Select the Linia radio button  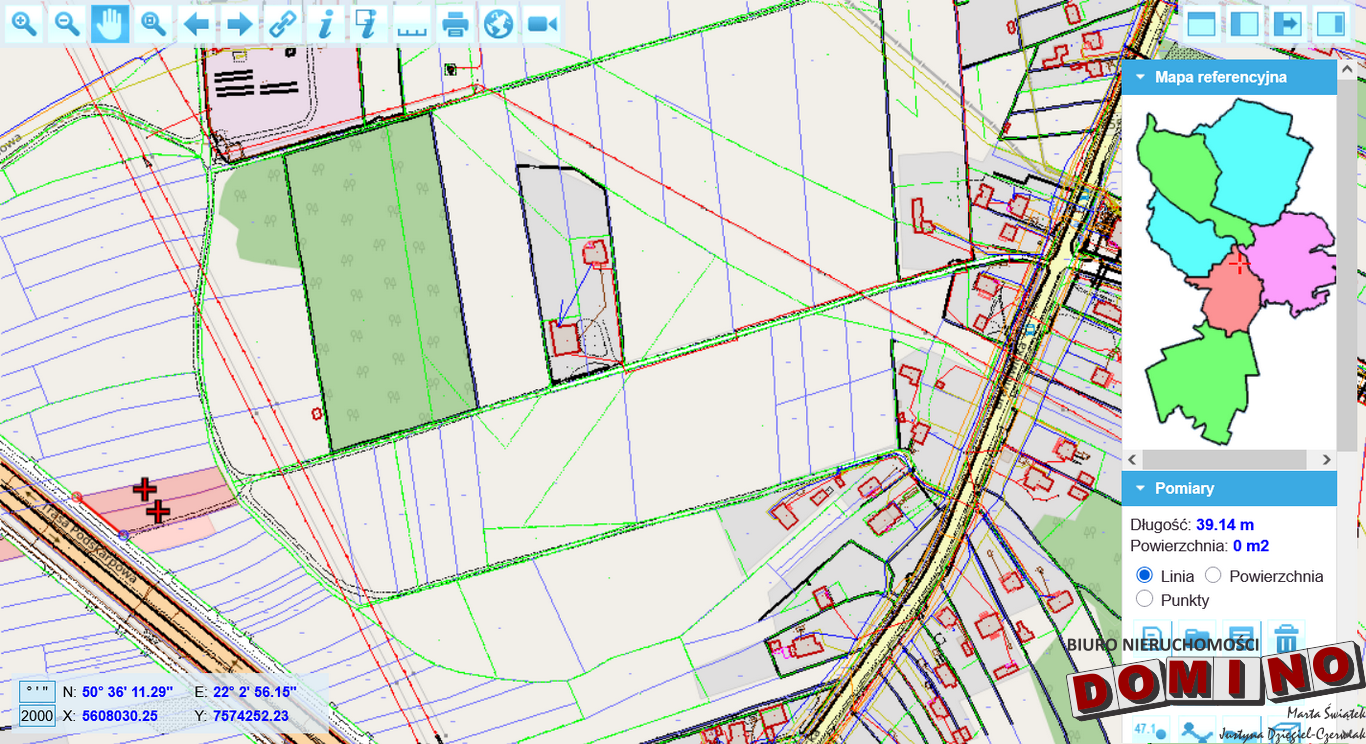[1145, 575]
